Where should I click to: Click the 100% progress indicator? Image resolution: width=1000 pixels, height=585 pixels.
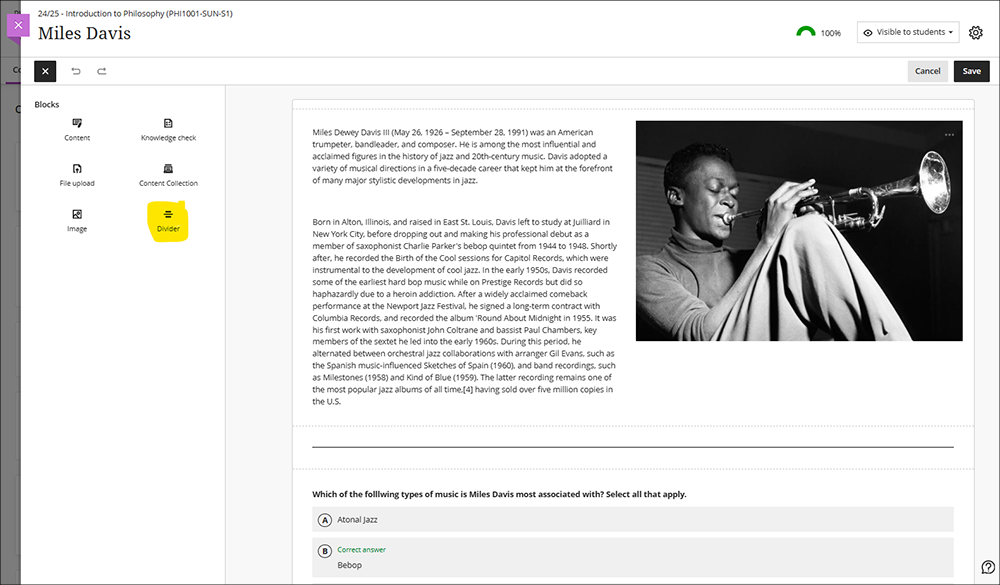click(818, 33)
